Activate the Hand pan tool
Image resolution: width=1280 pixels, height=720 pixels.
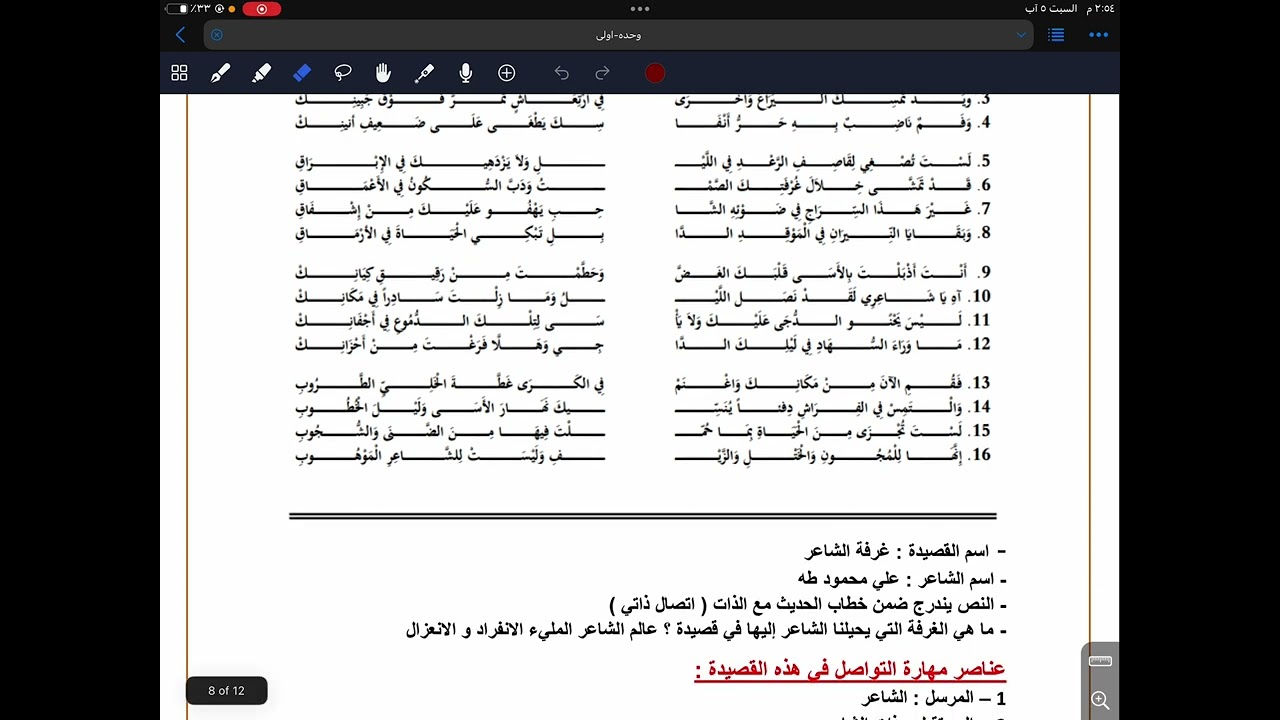coord(383,73)
